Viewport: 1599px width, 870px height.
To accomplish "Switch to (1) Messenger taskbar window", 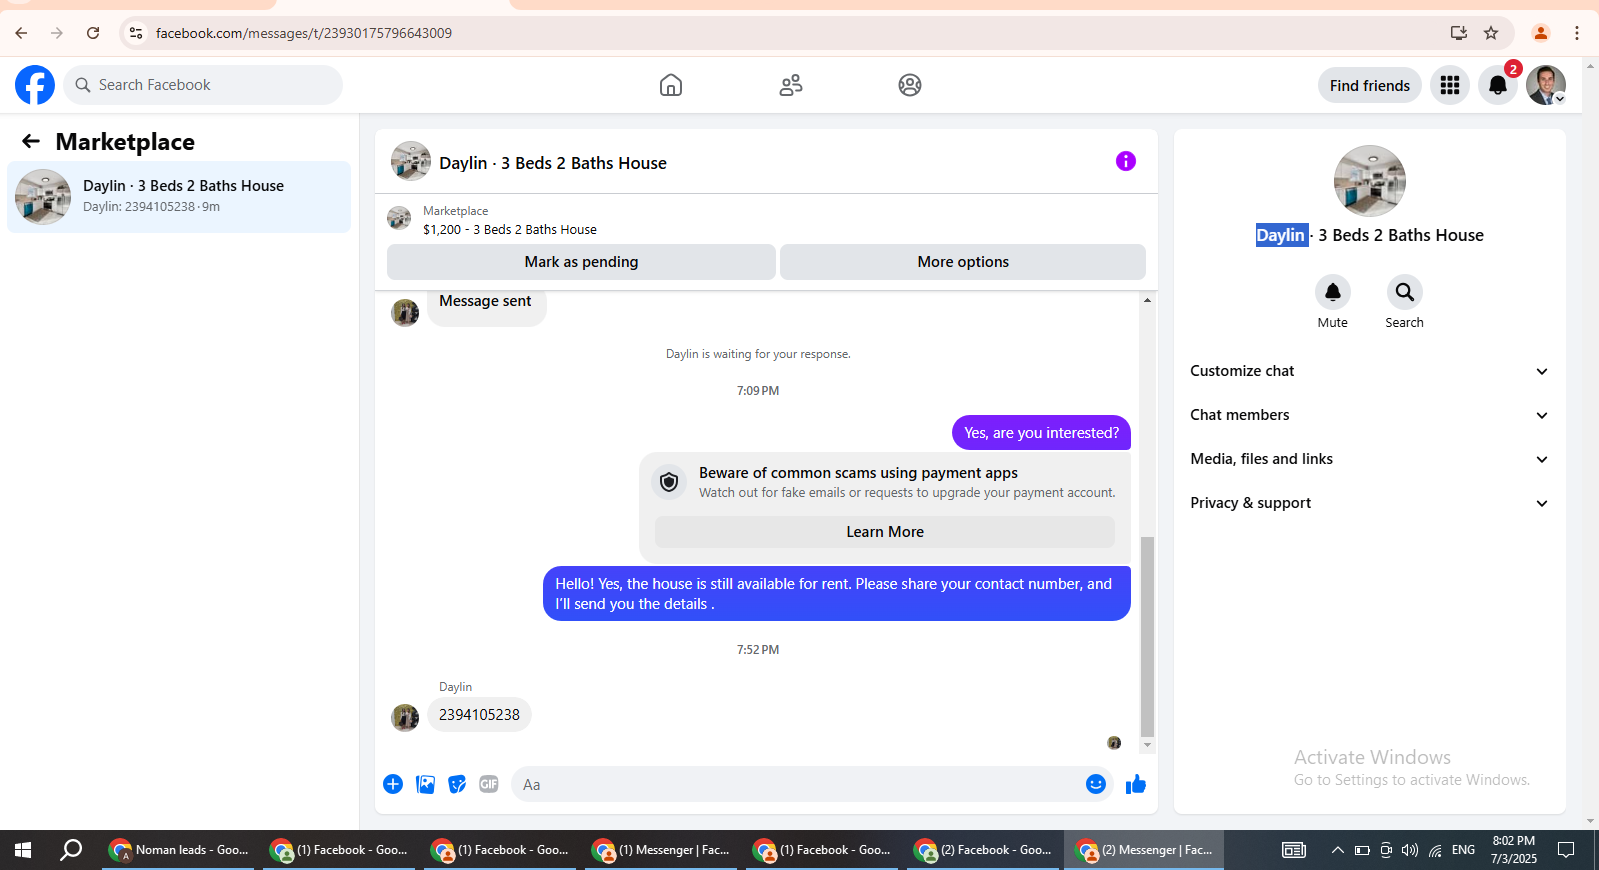I will click(660, 850).
